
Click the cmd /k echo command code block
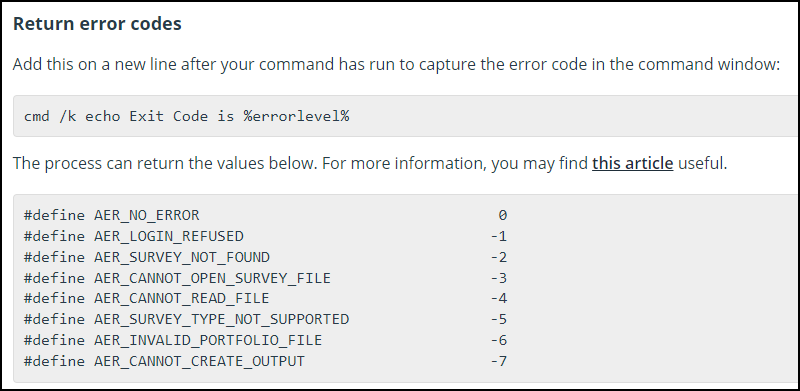point(406,116)
